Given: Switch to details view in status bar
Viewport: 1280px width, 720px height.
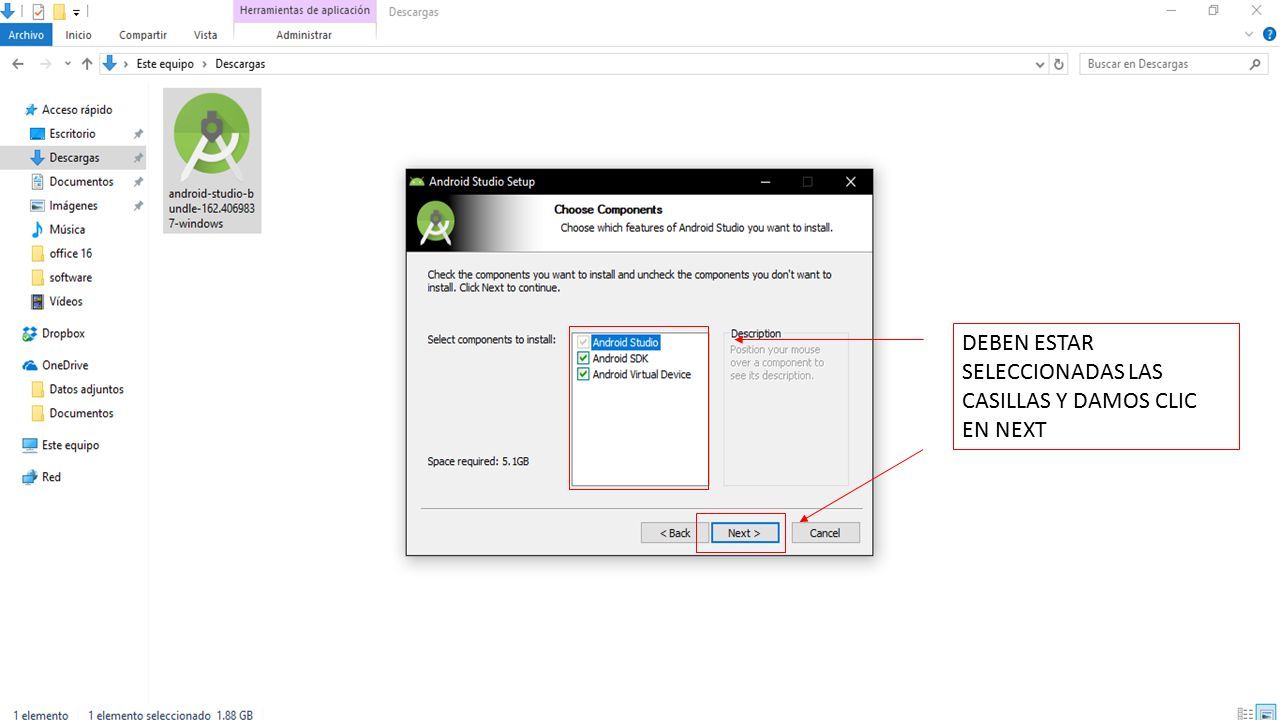Looking at the screenshot, I should (x=1245, y=714).
